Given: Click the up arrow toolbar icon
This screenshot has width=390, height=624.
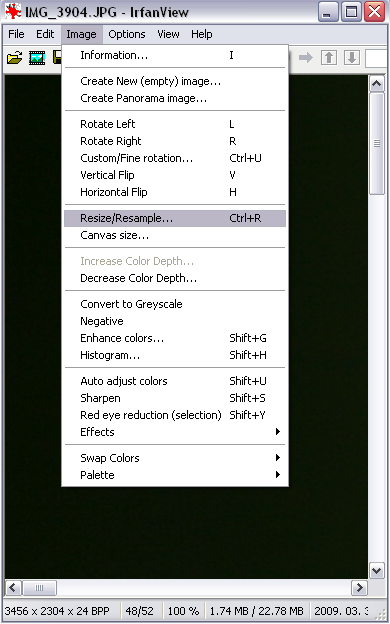Looking at the screenshot, I should 328,58.
